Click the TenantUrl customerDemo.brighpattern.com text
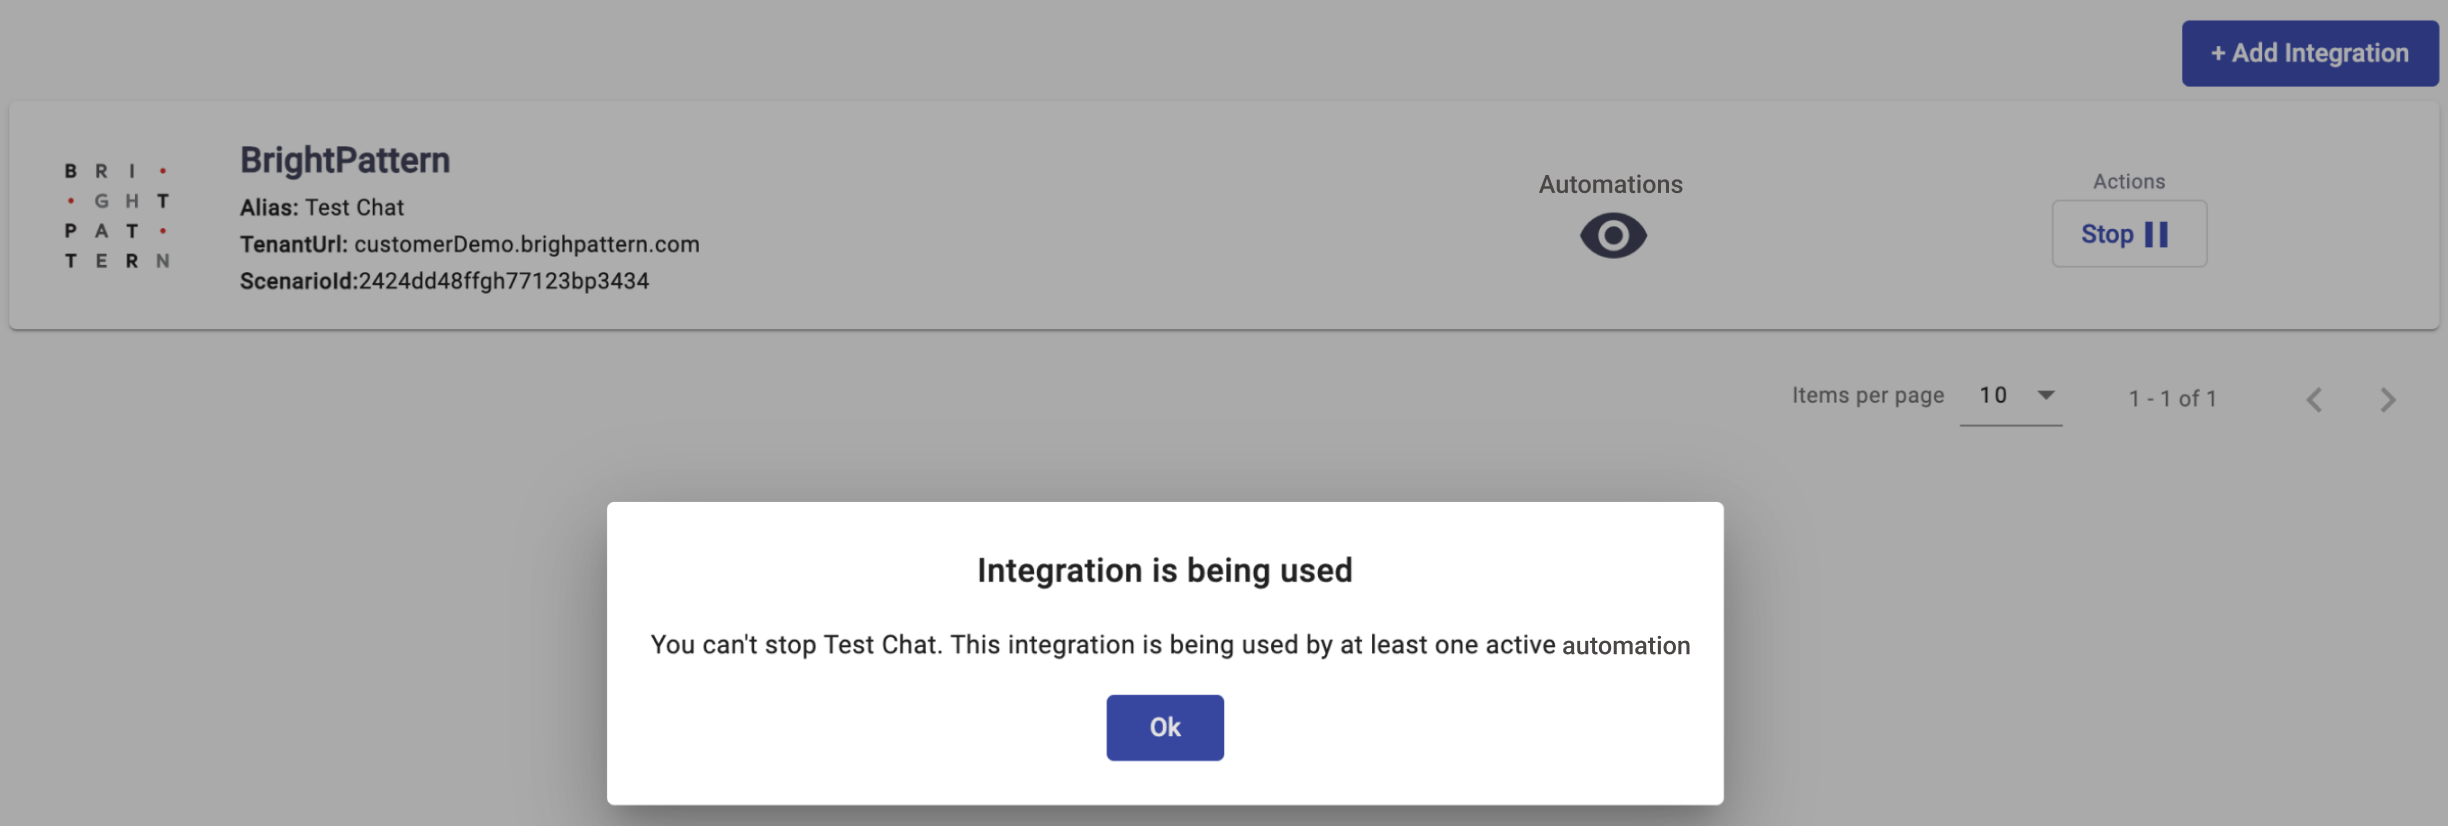The width and height of the screenshot is (2448, 826). [x=470, y=245]
